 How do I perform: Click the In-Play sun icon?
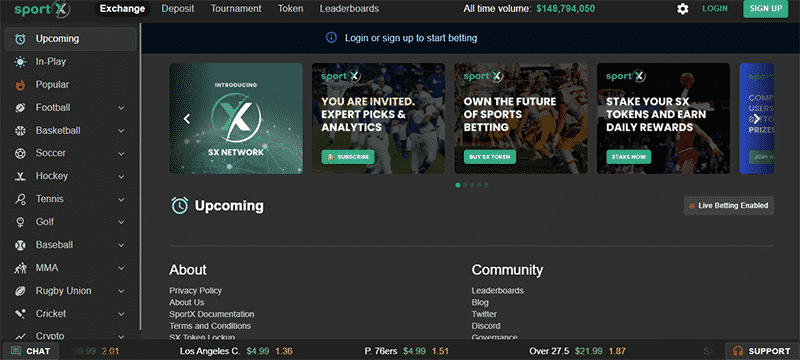tap(20, 62)
